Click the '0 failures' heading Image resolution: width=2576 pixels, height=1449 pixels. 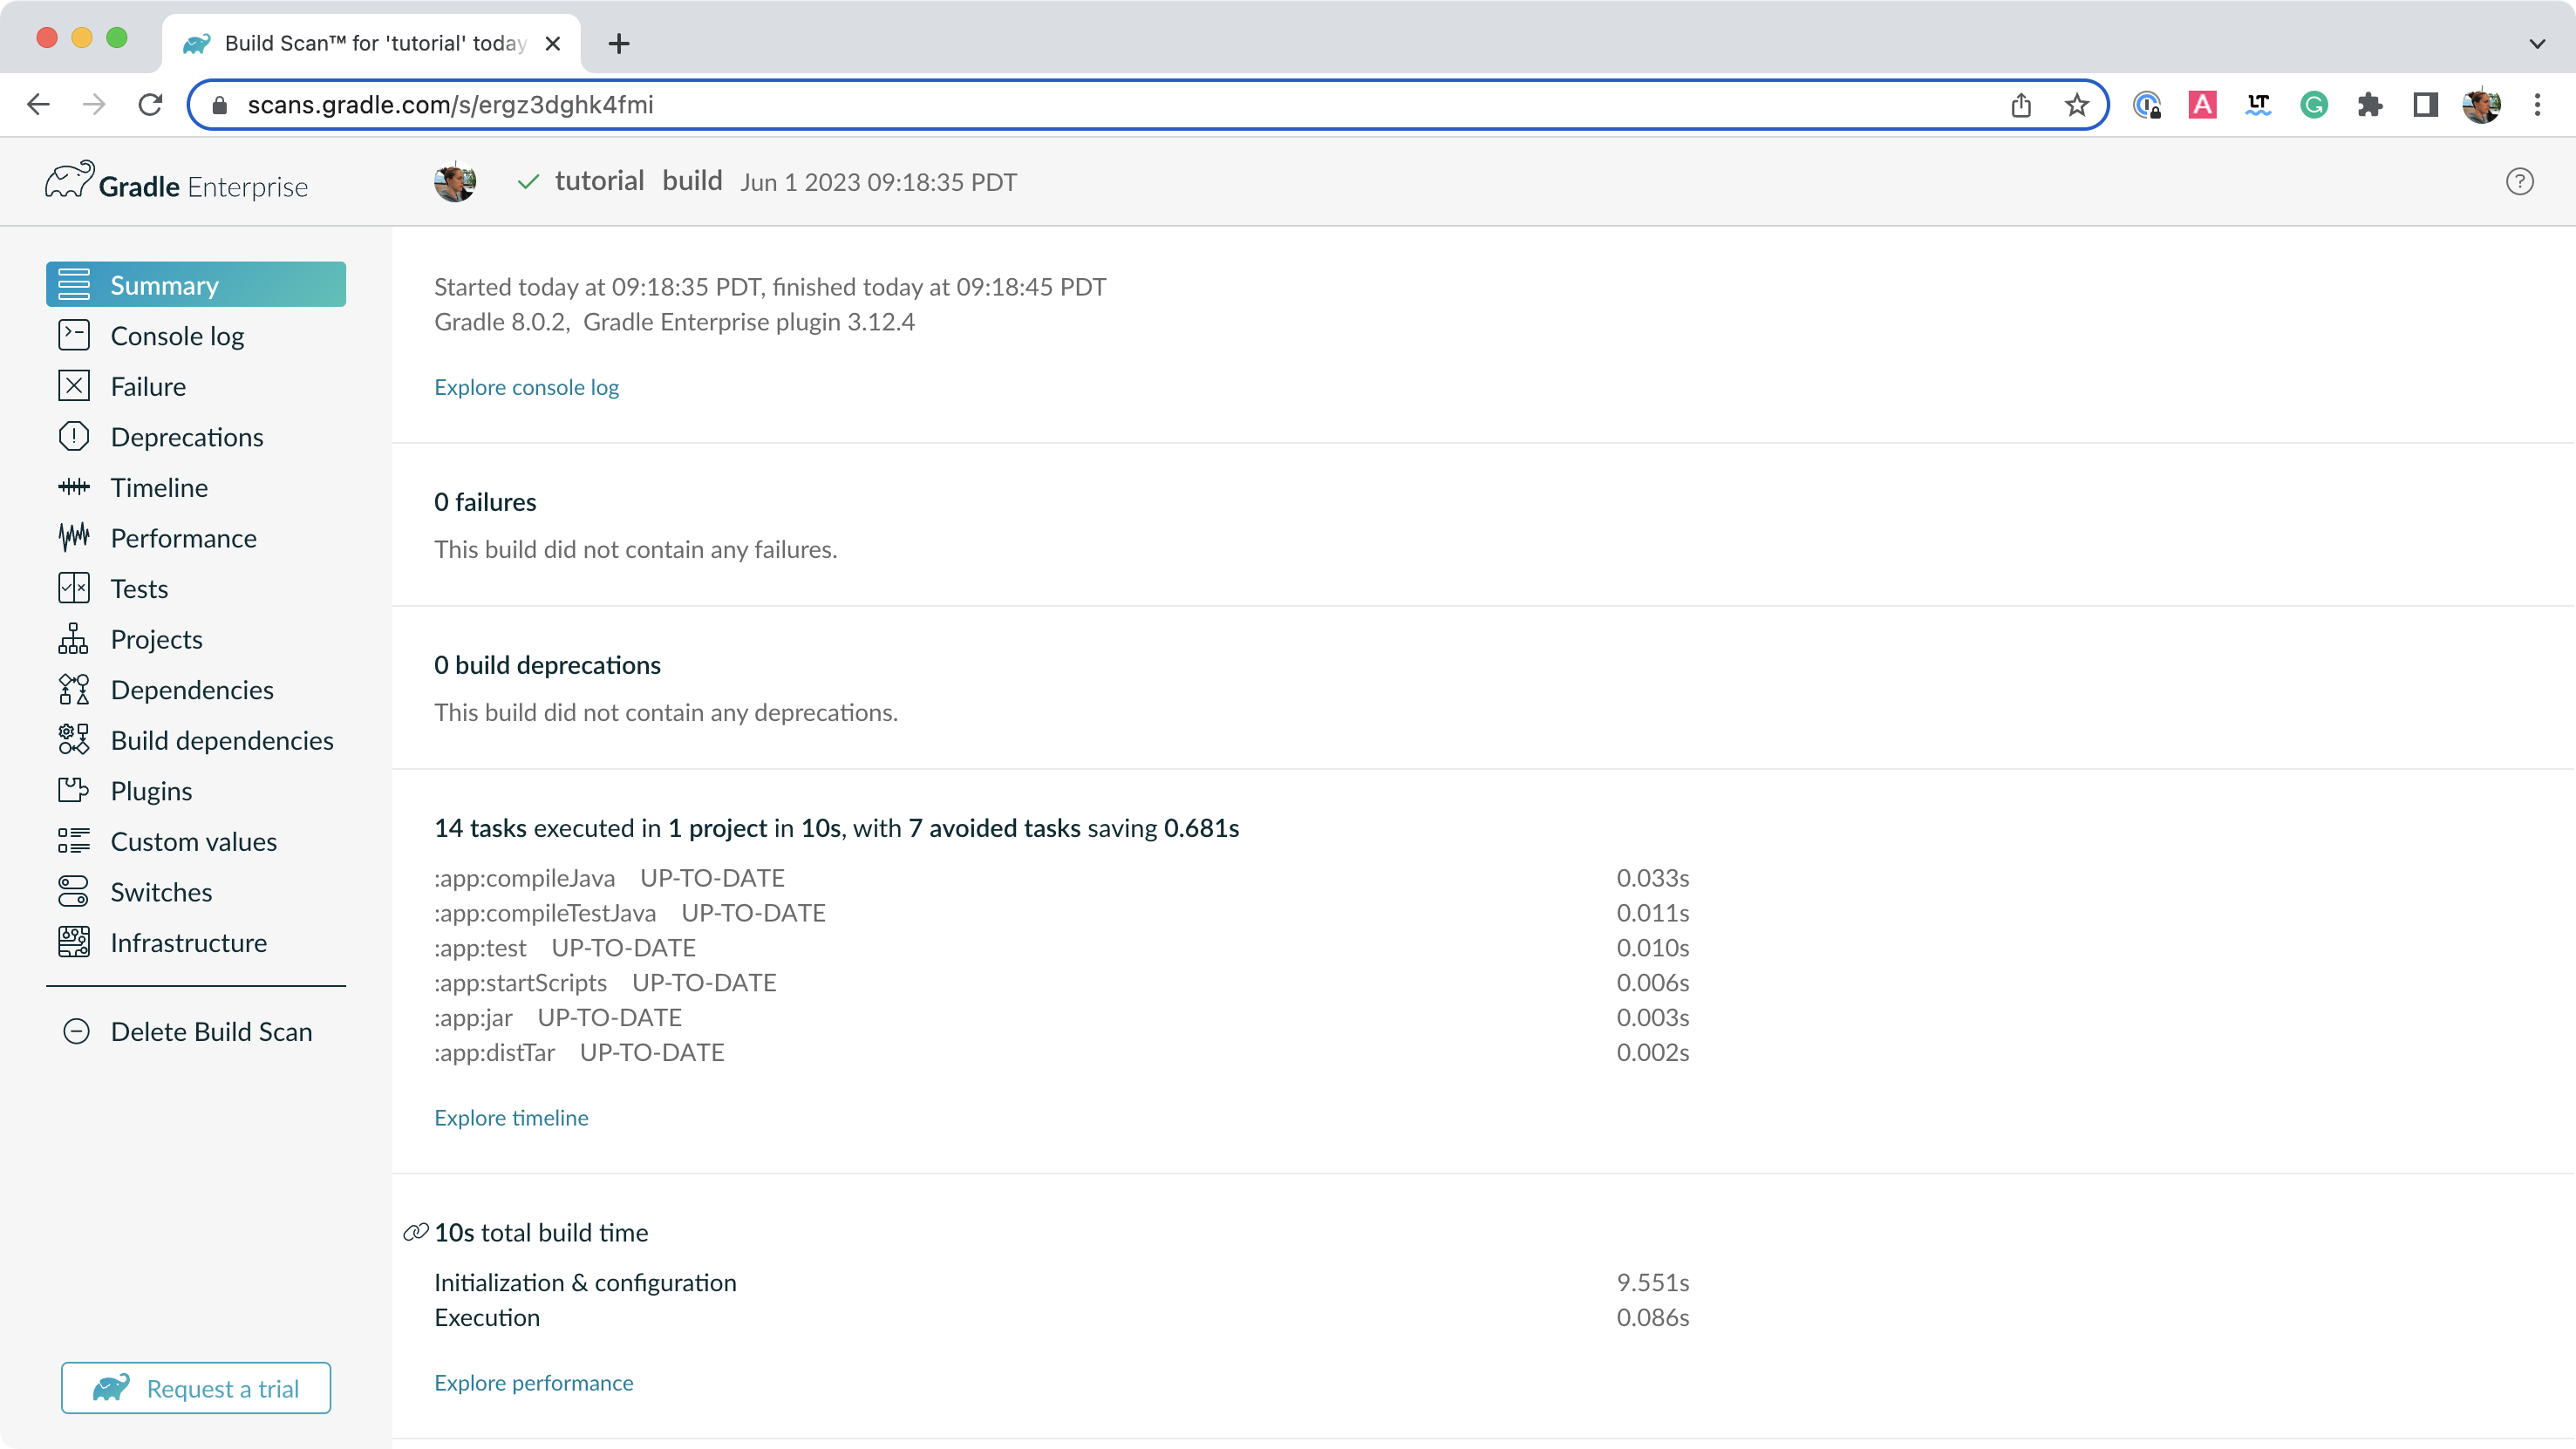click(x=485, y=502)
